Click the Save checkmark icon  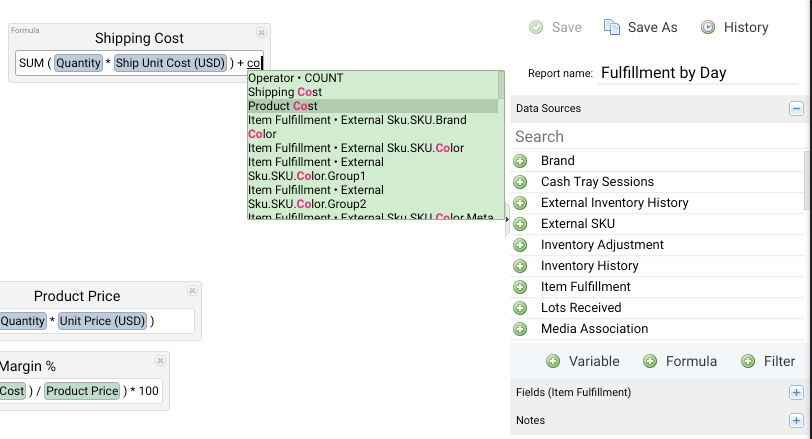[x=536, y=27]
